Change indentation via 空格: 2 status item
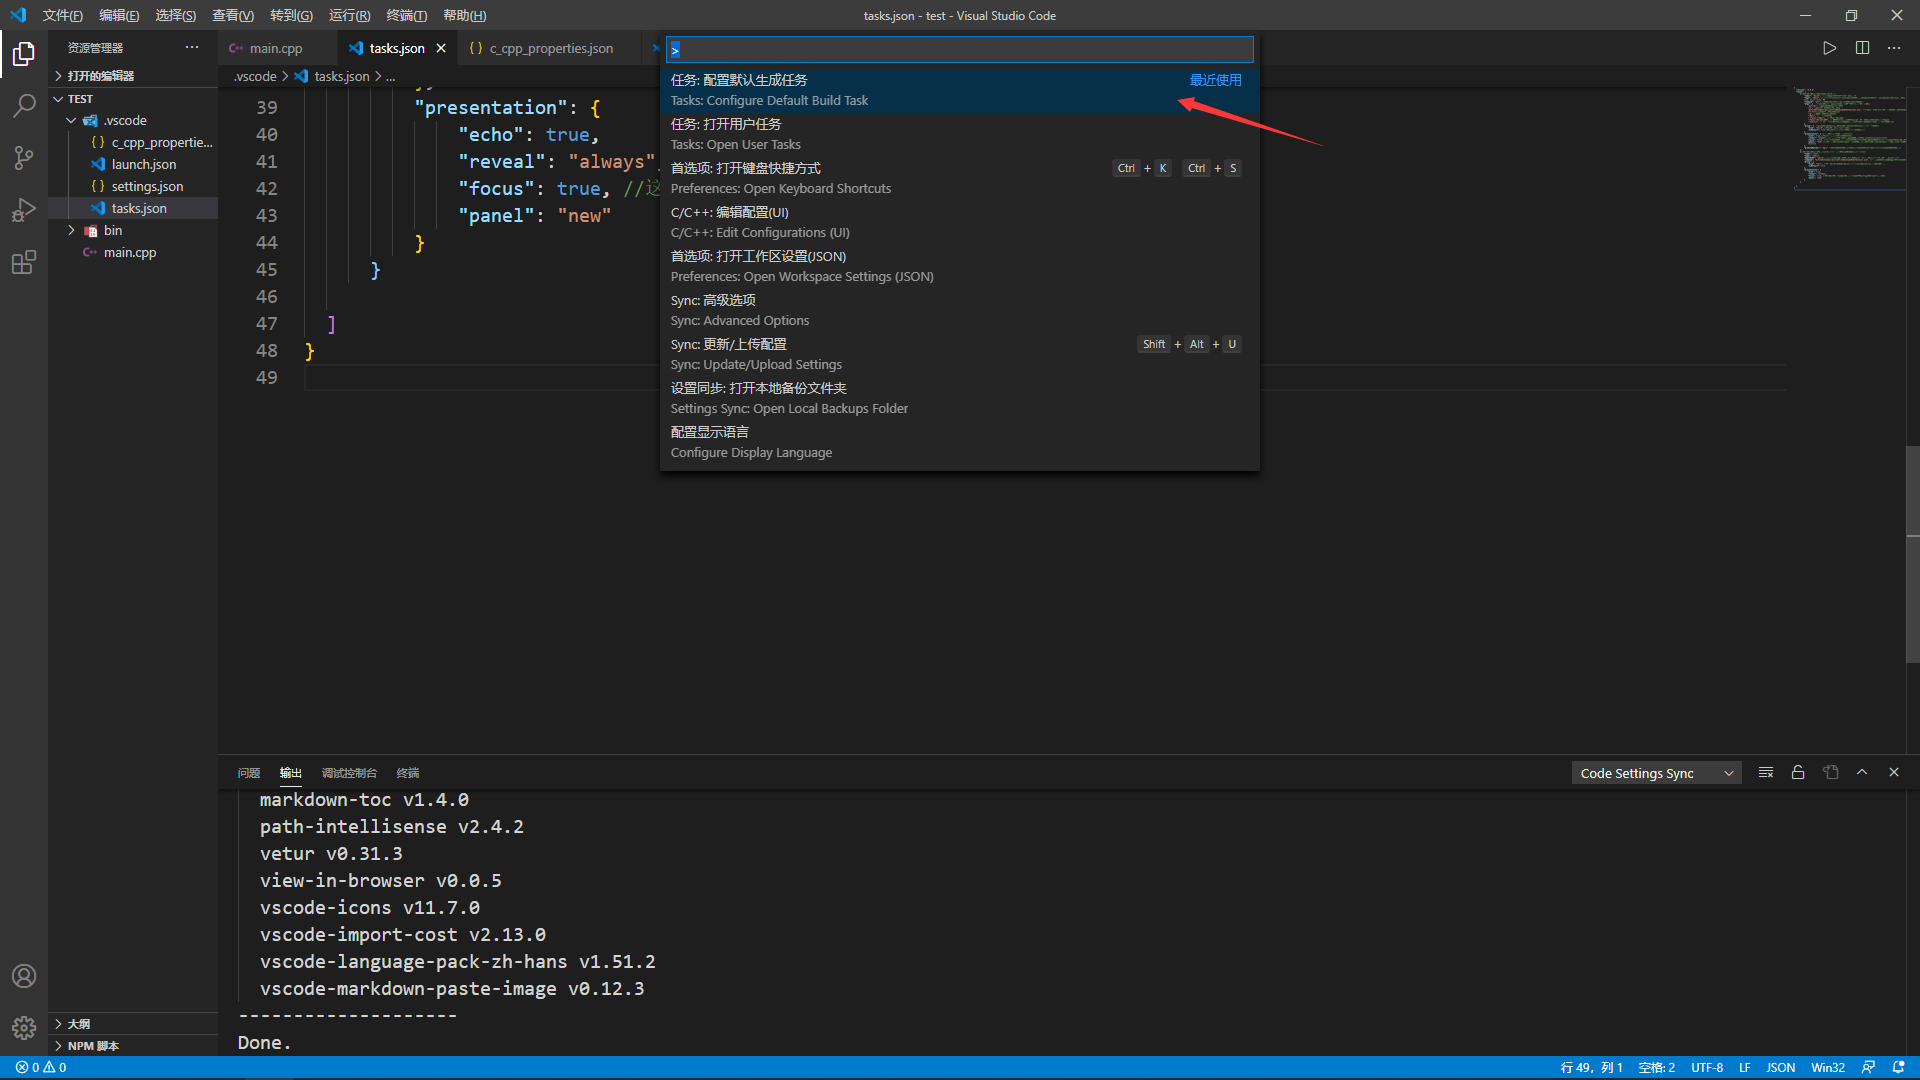 tap(1657, 1067)
